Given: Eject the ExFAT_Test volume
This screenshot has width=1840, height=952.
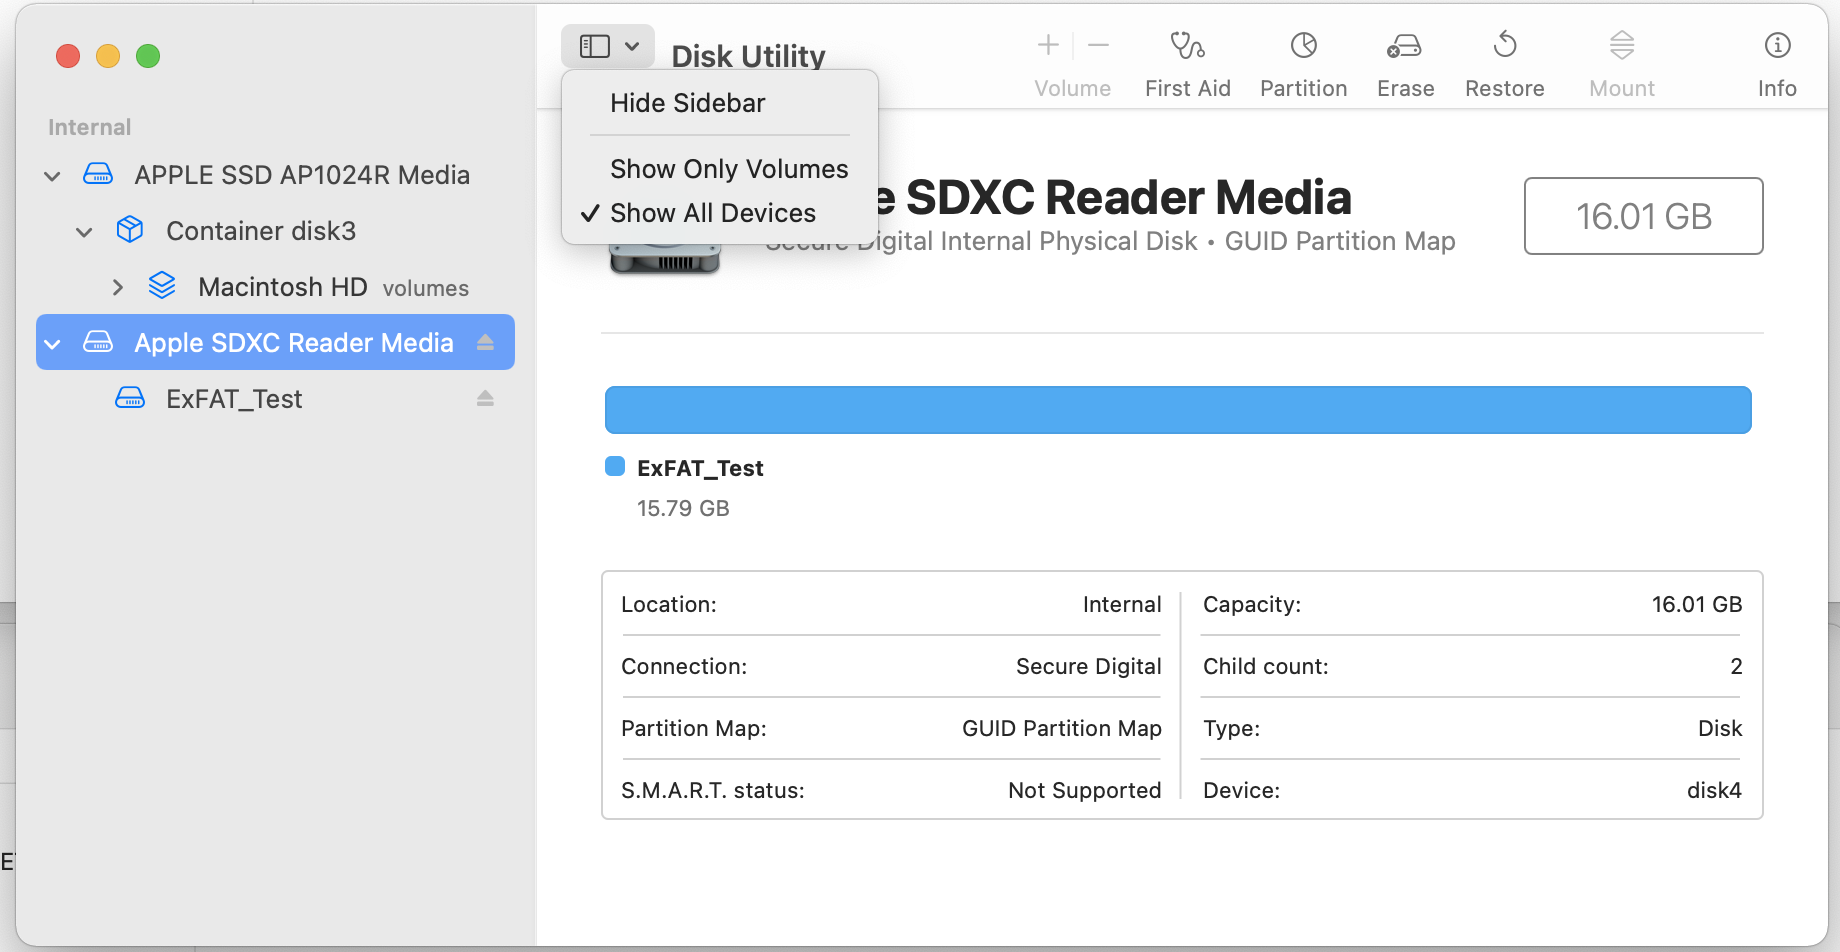Looking at the screenshot, I should [x=485, y=399].
